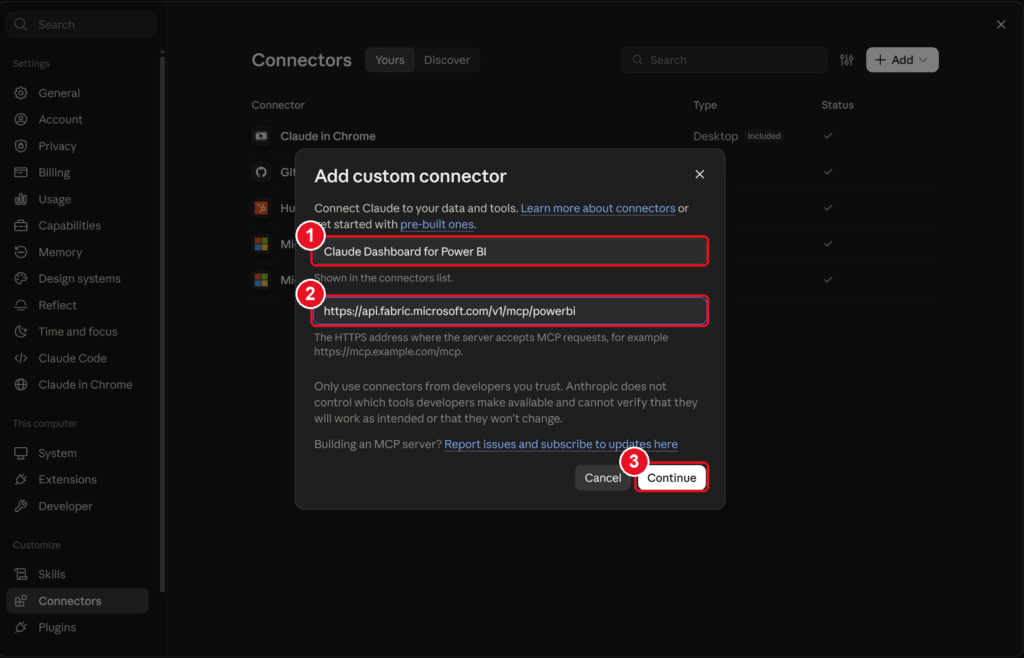Click the Included badge
Viewport: 1024px width, 658px height.
[763, 136]
